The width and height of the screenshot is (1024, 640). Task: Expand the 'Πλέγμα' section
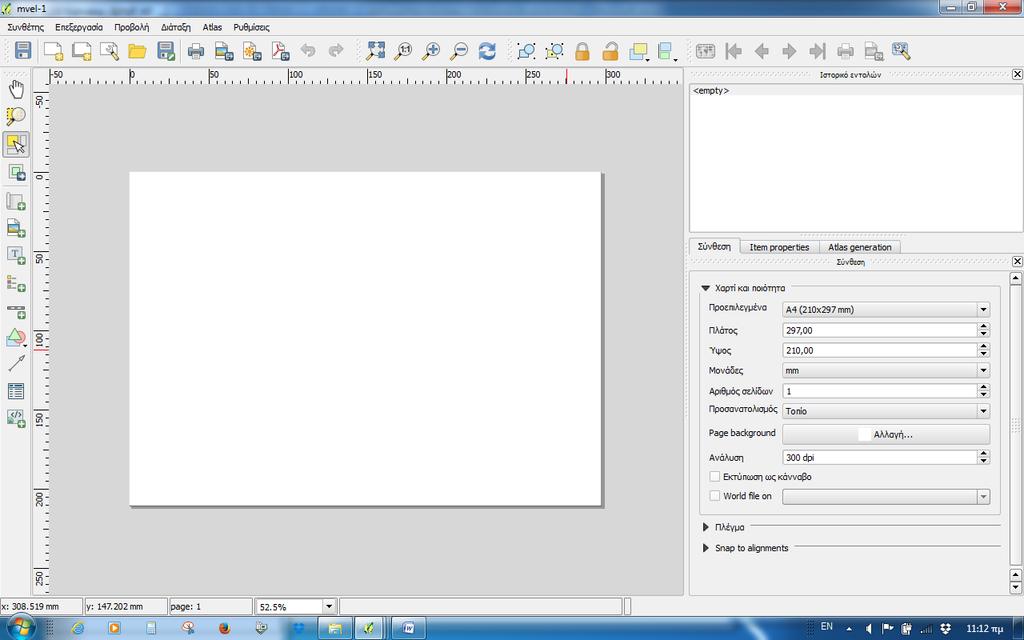pyautogui.click(x=705, y=527)
